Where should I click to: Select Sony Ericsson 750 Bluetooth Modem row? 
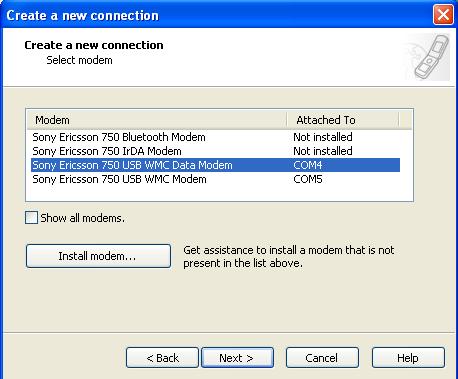tap(215, 137)
